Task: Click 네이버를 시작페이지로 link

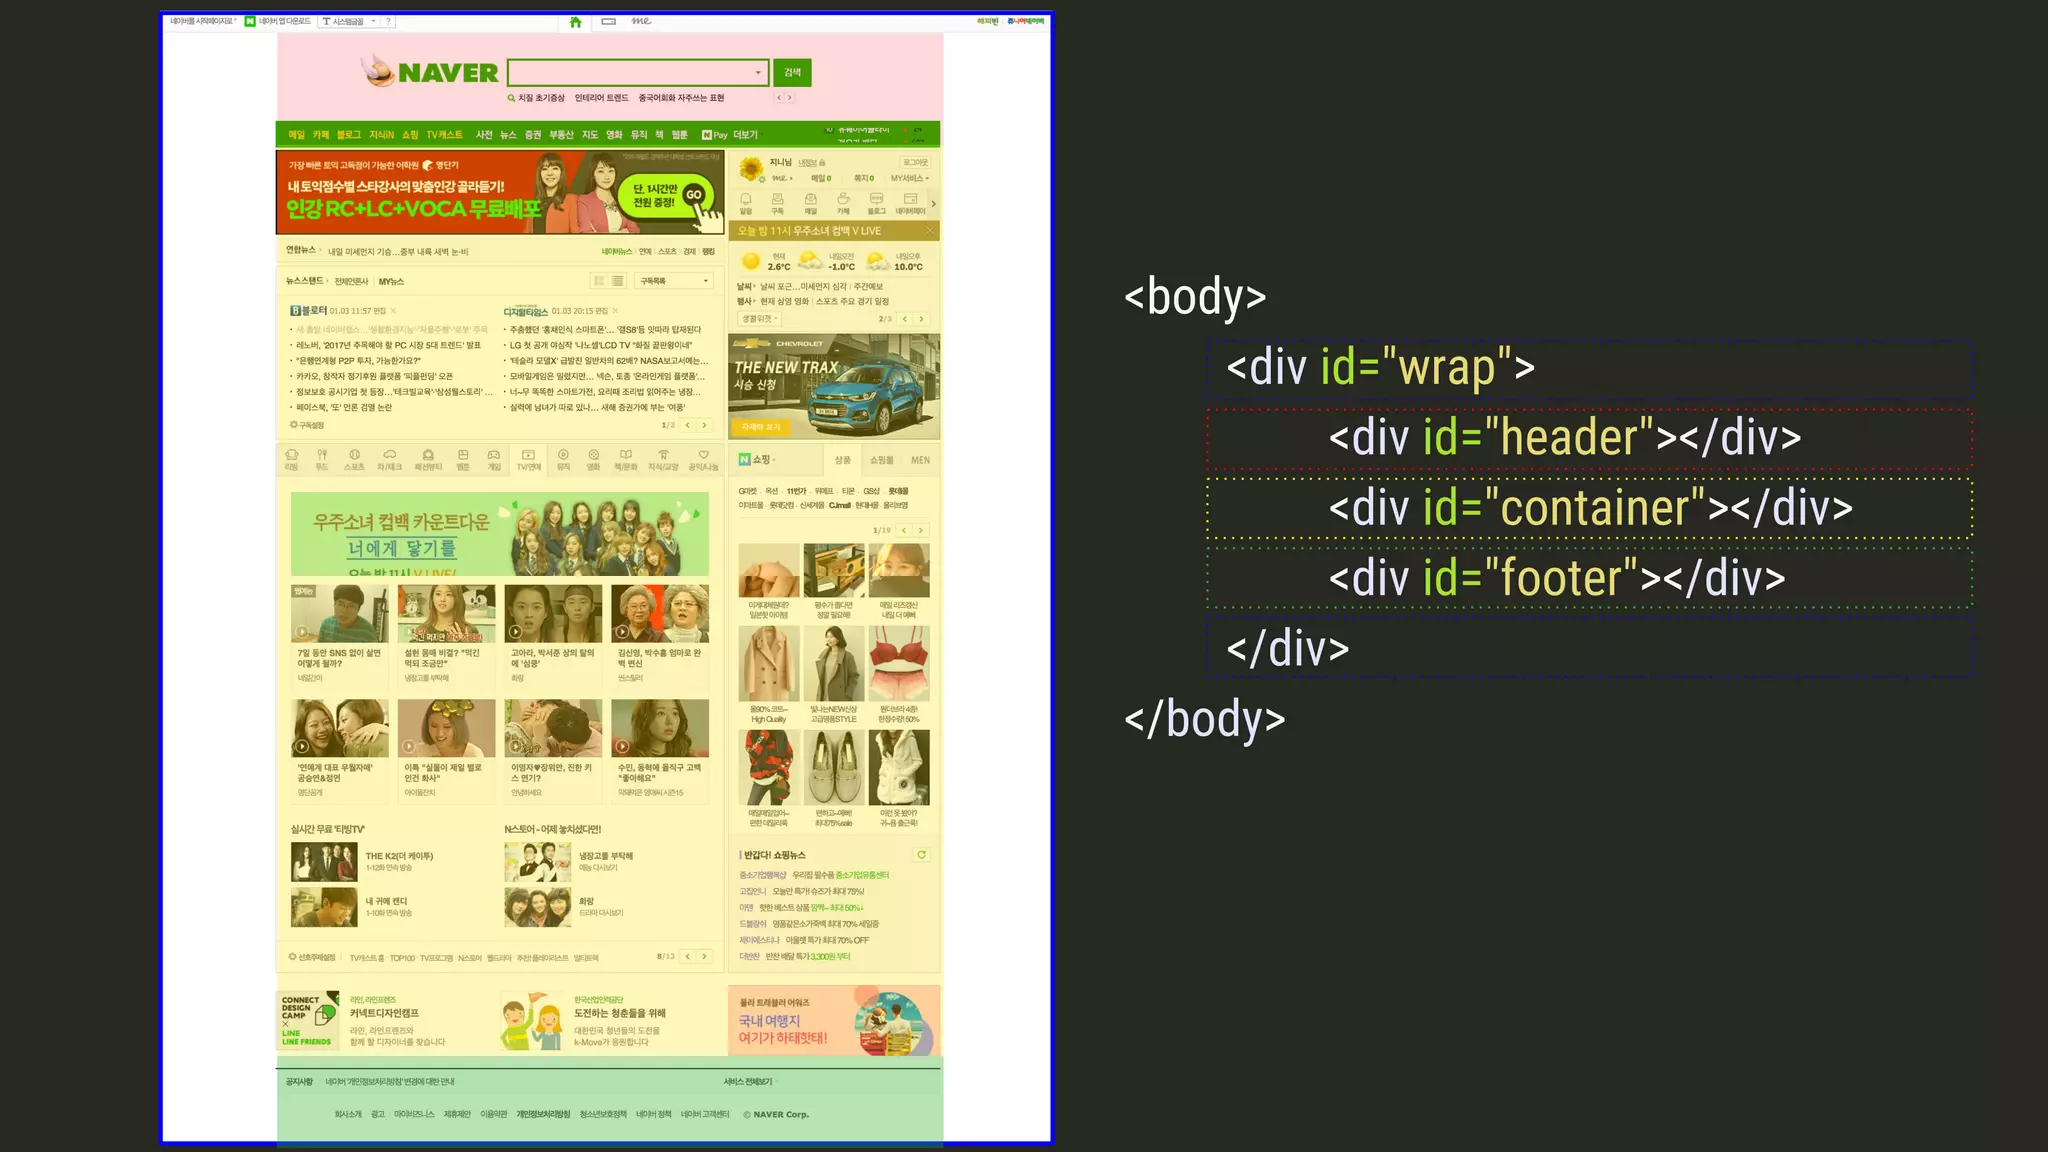Action: (x=203, y=21)
